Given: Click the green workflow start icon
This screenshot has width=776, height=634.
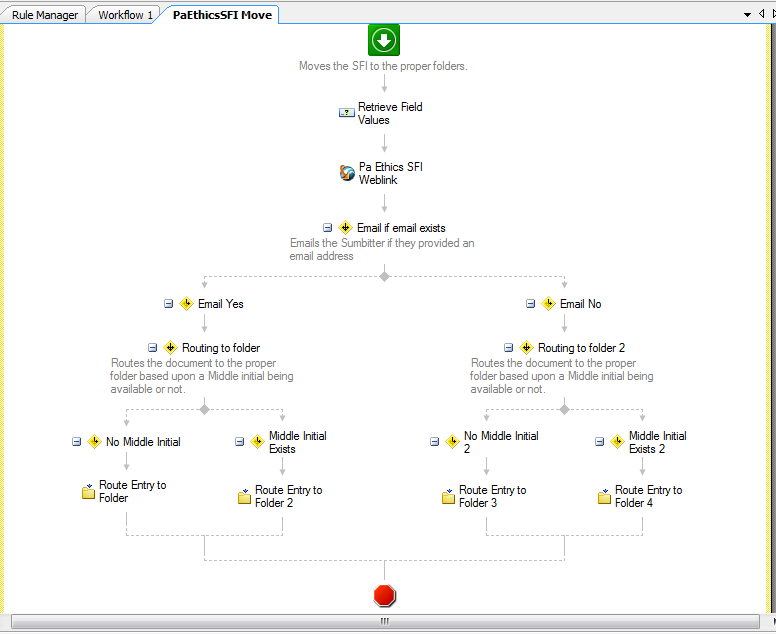Looking at the screenshot, I should 384,40.
